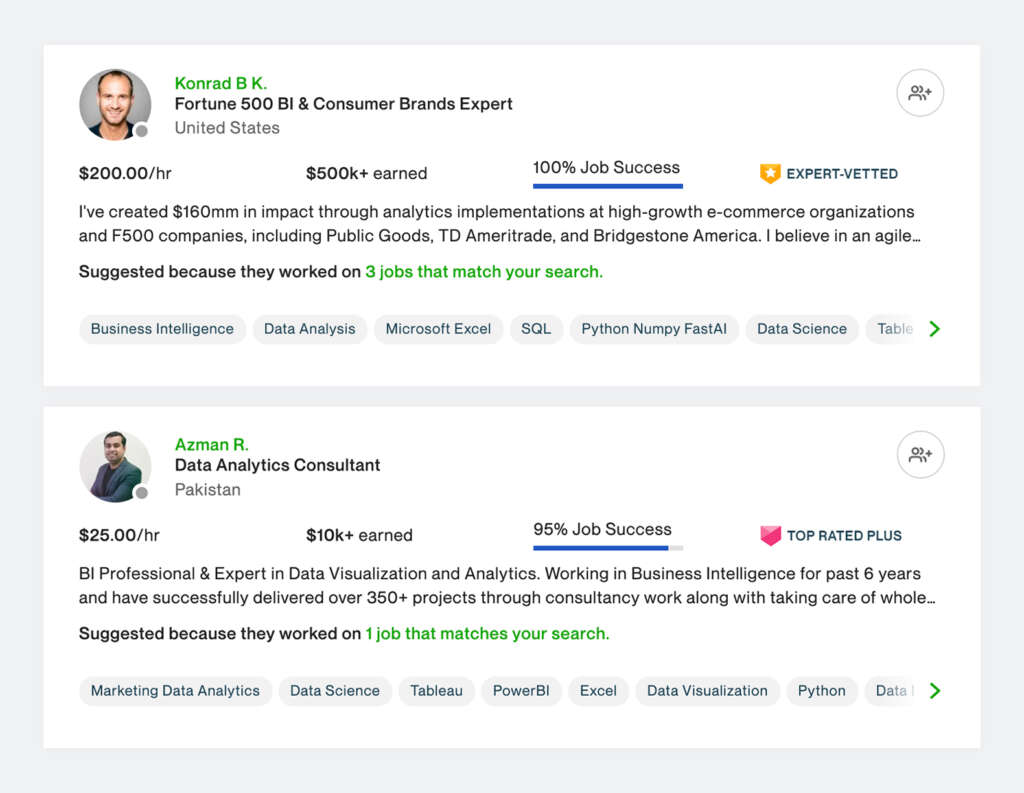Select the Tableau skill tag on Azman's card
Screen dimensions: 1024x793
436,690
